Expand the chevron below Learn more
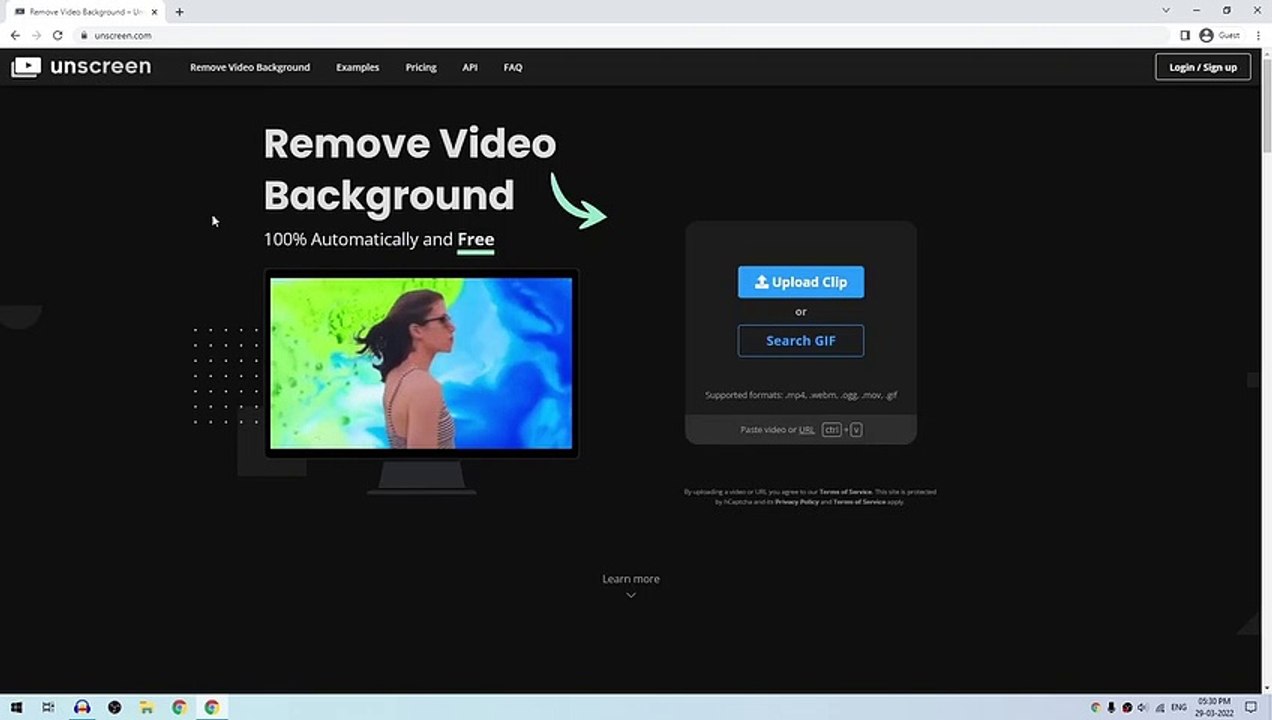The width and height of the screenshot is (1272, 720). tap(631, 595)
